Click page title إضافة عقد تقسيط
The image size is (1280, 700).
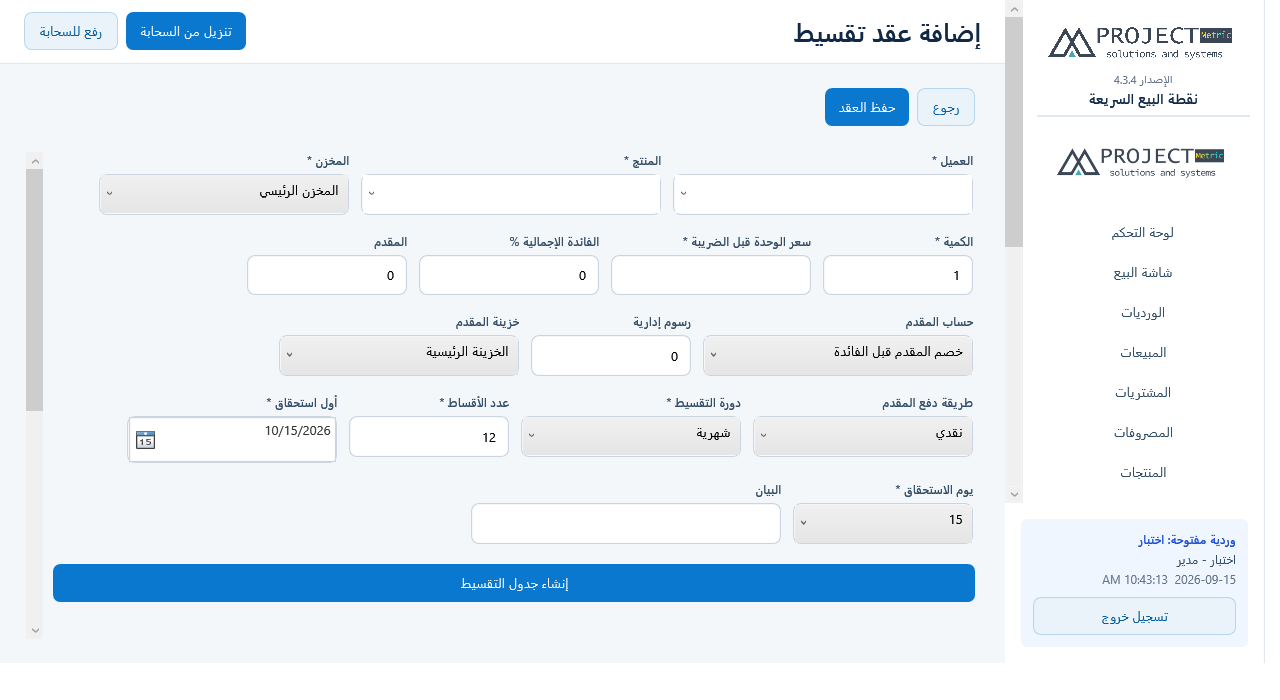pos(887,33)
